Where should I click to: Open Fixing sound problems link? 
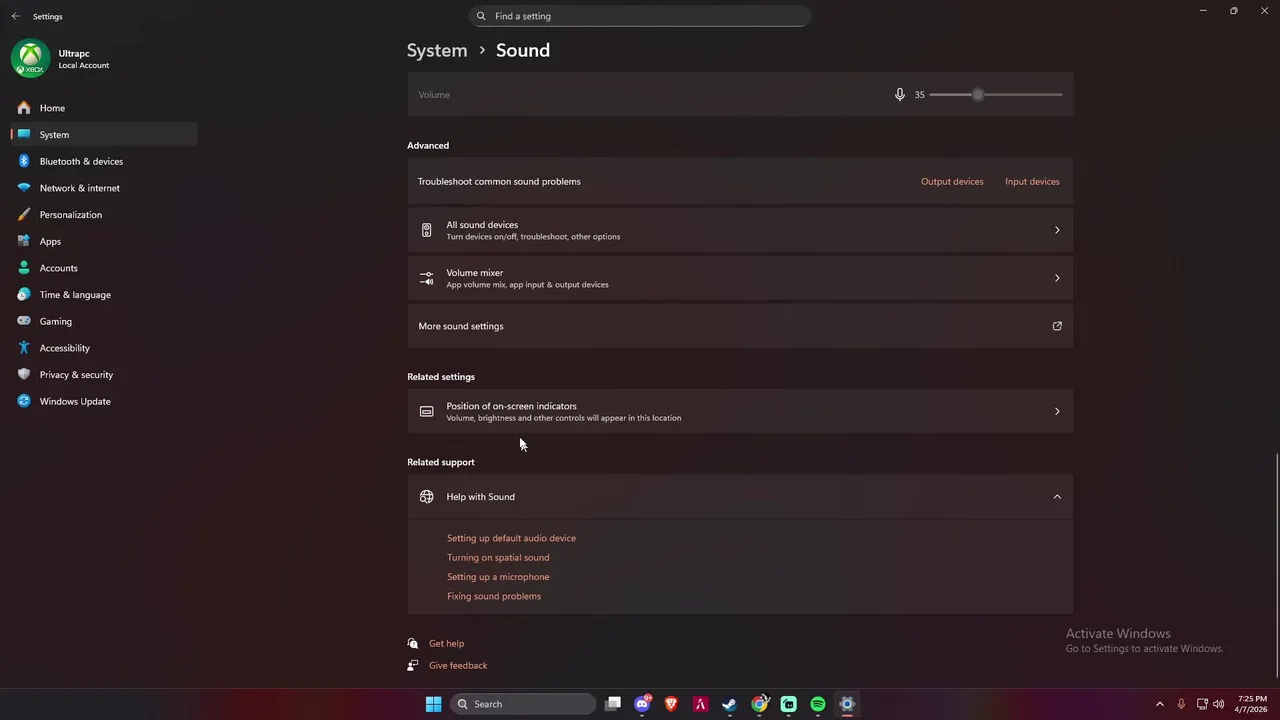494,596
